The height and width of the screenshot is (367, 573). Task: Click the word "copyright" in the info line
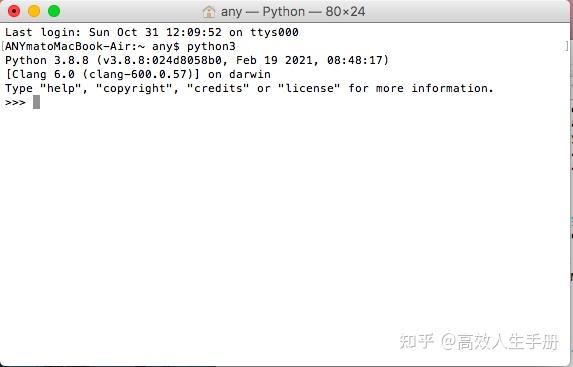pyautogui.click(x=134, y=89)
